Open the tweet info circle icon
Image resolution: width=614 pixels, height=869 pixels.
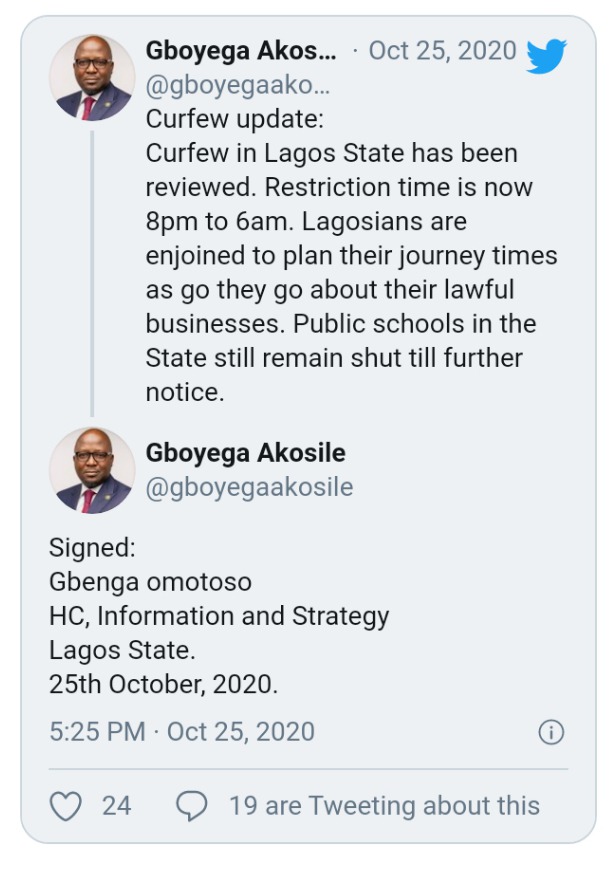point(550,733)
